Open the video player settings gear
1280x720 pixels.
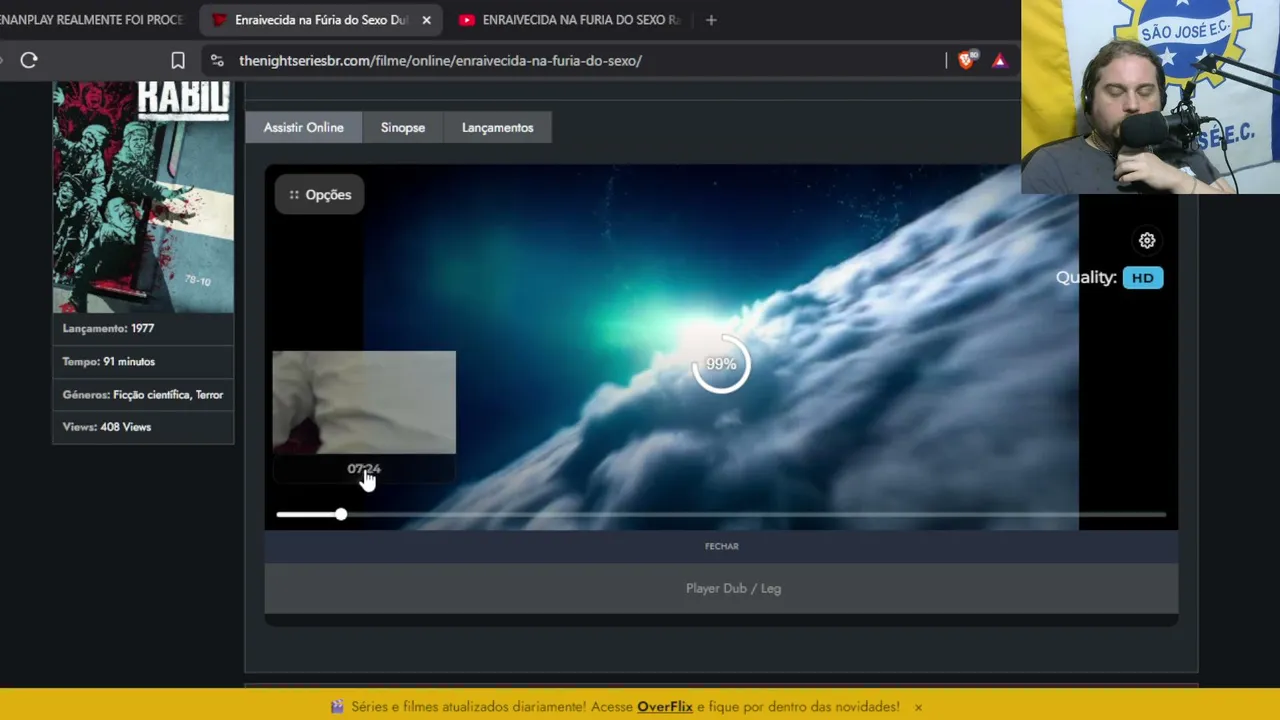pos(1147,241)
